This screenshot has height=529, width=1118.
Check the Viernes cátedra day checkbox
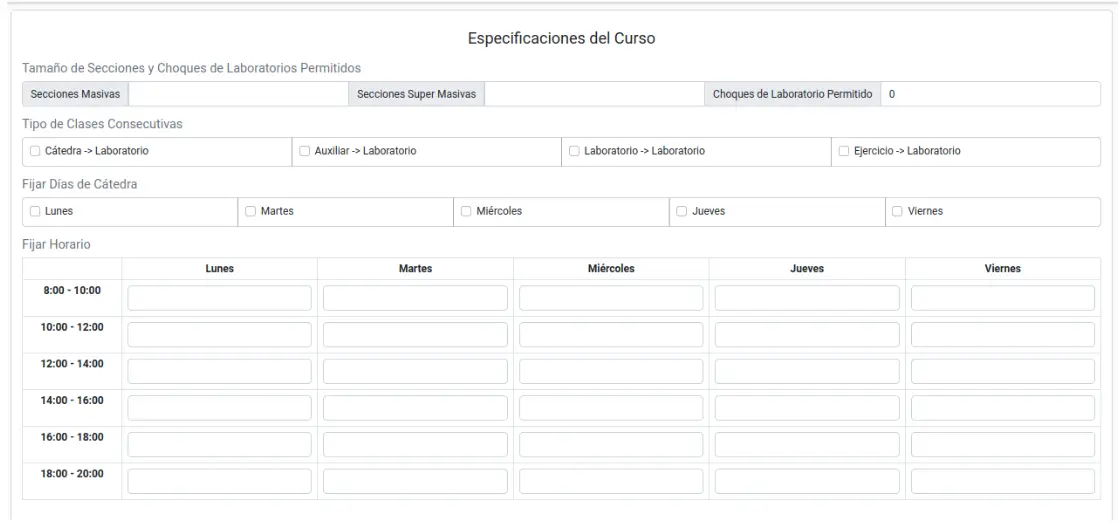coord(897,212)
